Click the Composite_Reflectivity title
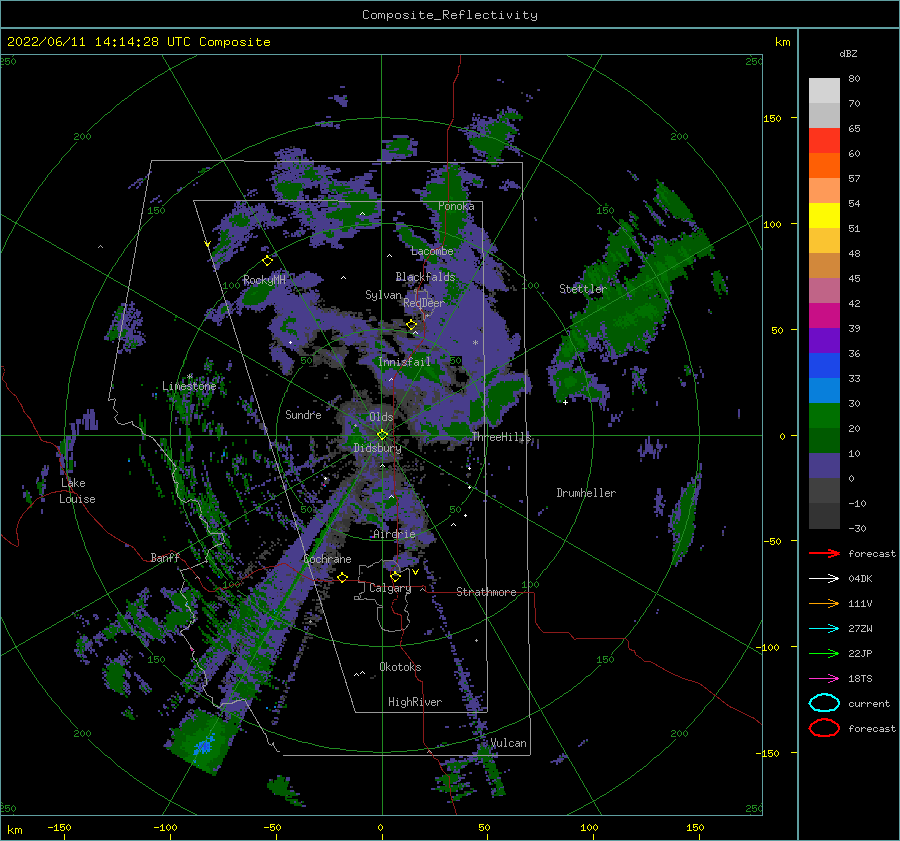Viewport: 900px width, 841px height. coord(450,15)
